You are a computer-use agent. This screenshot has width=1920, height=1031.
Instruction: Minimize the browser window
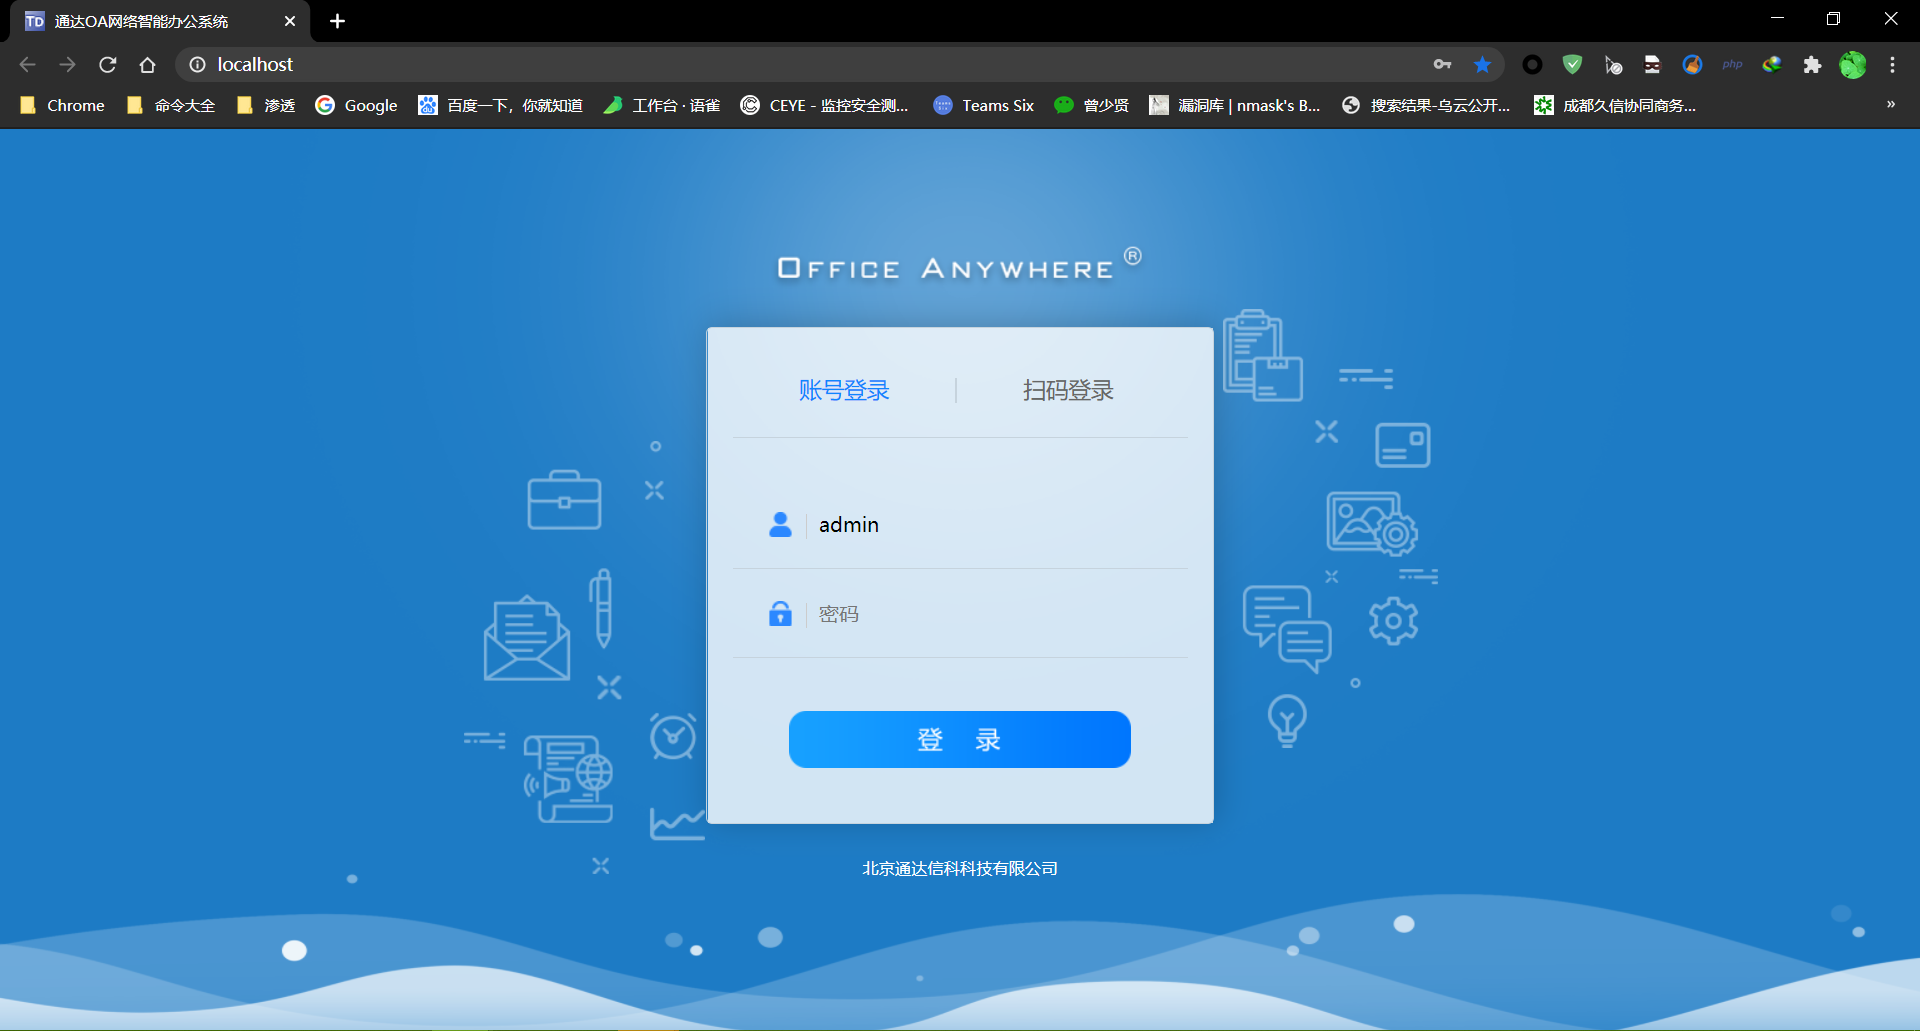coord(1777,19)
